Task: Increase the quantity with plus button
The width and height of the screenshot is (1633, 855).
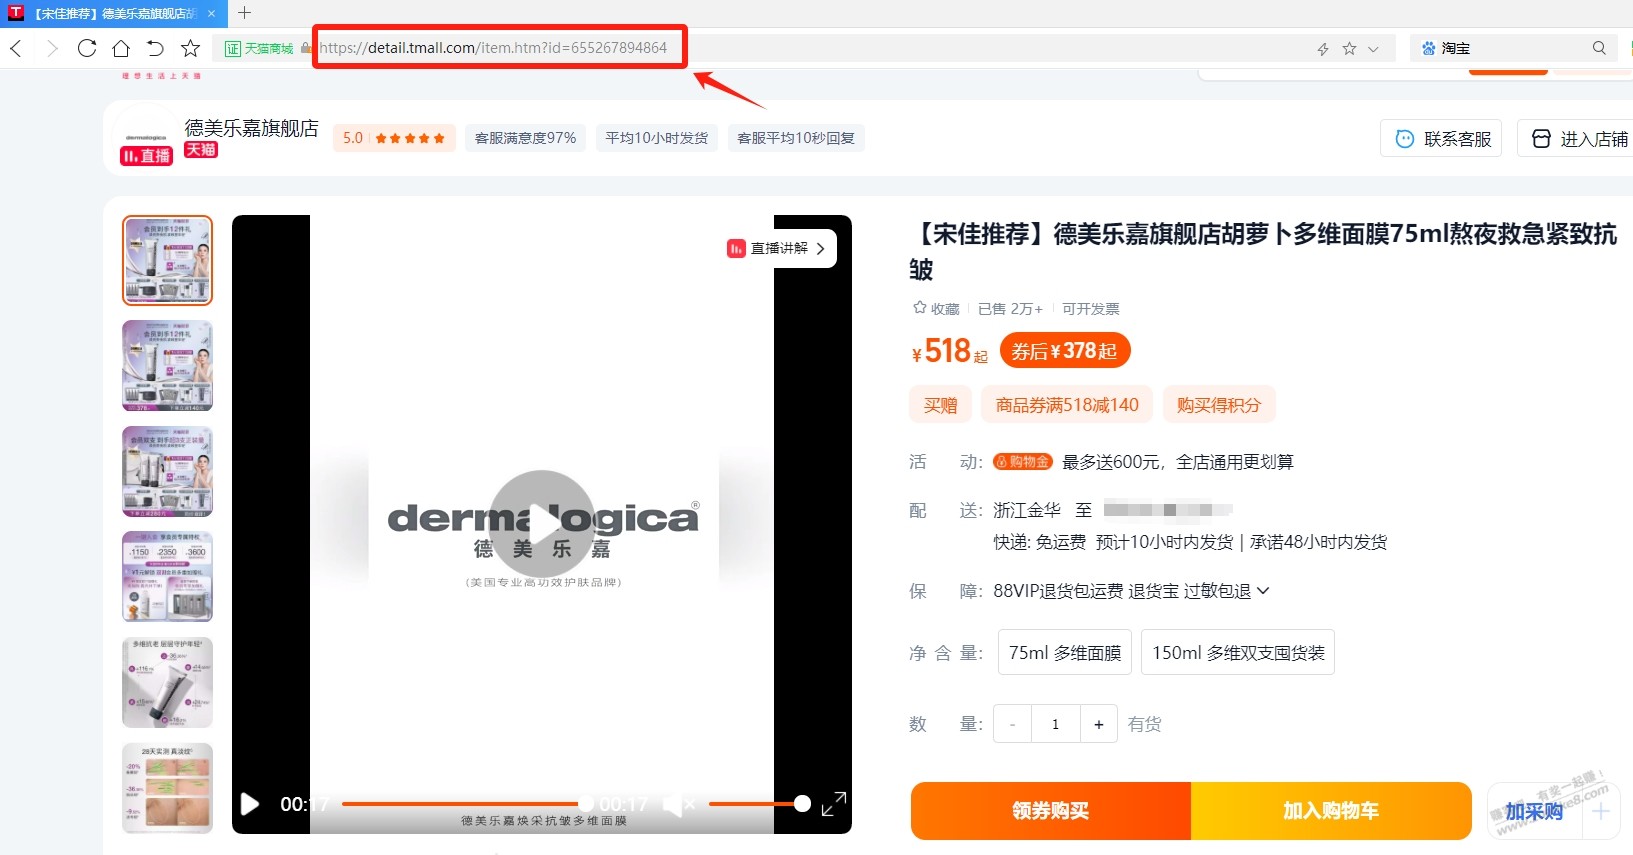Action: 1099,724
